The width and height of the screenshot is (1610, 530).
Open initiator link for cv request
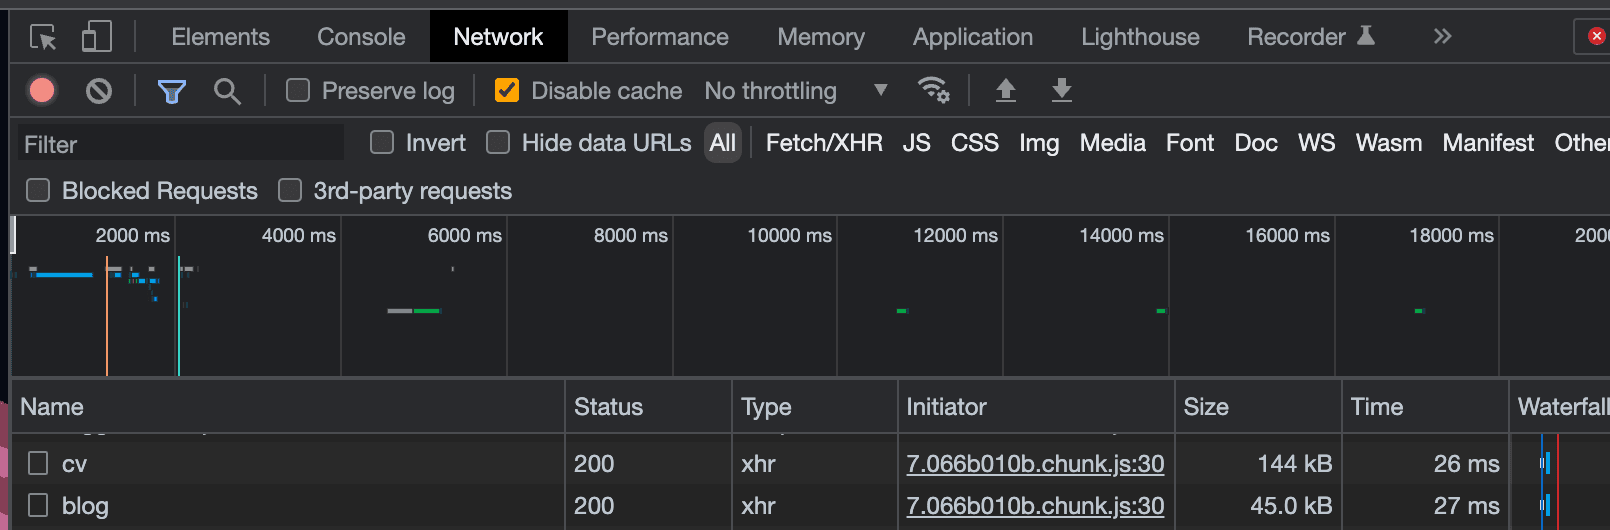coord(1034,464)
